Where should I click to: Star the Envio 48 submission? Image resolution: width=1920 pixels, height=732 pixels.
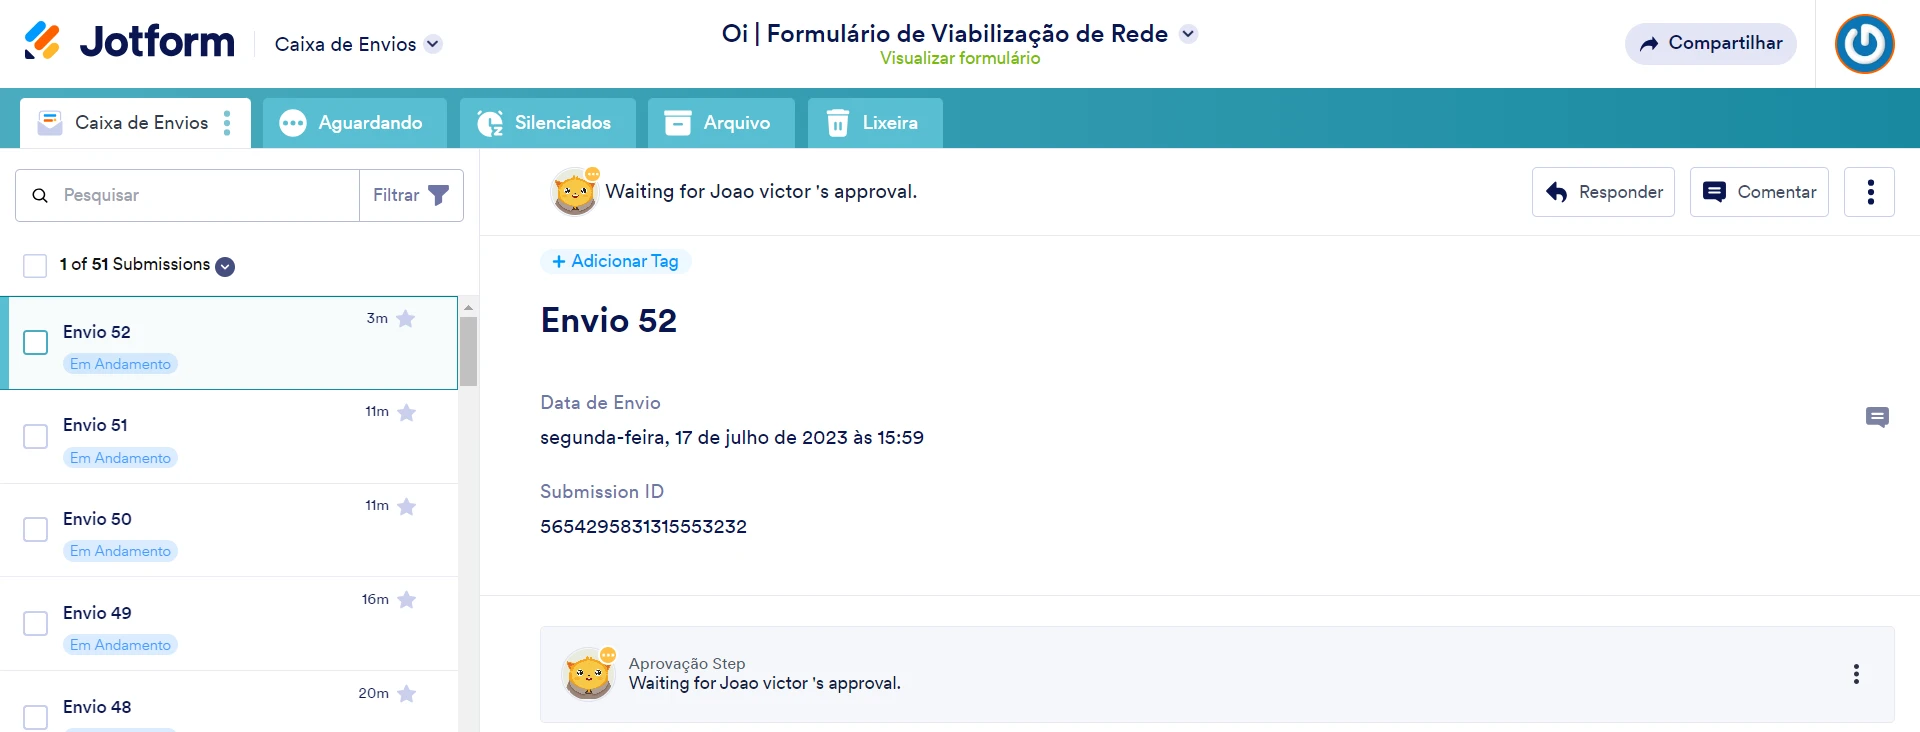406,694
